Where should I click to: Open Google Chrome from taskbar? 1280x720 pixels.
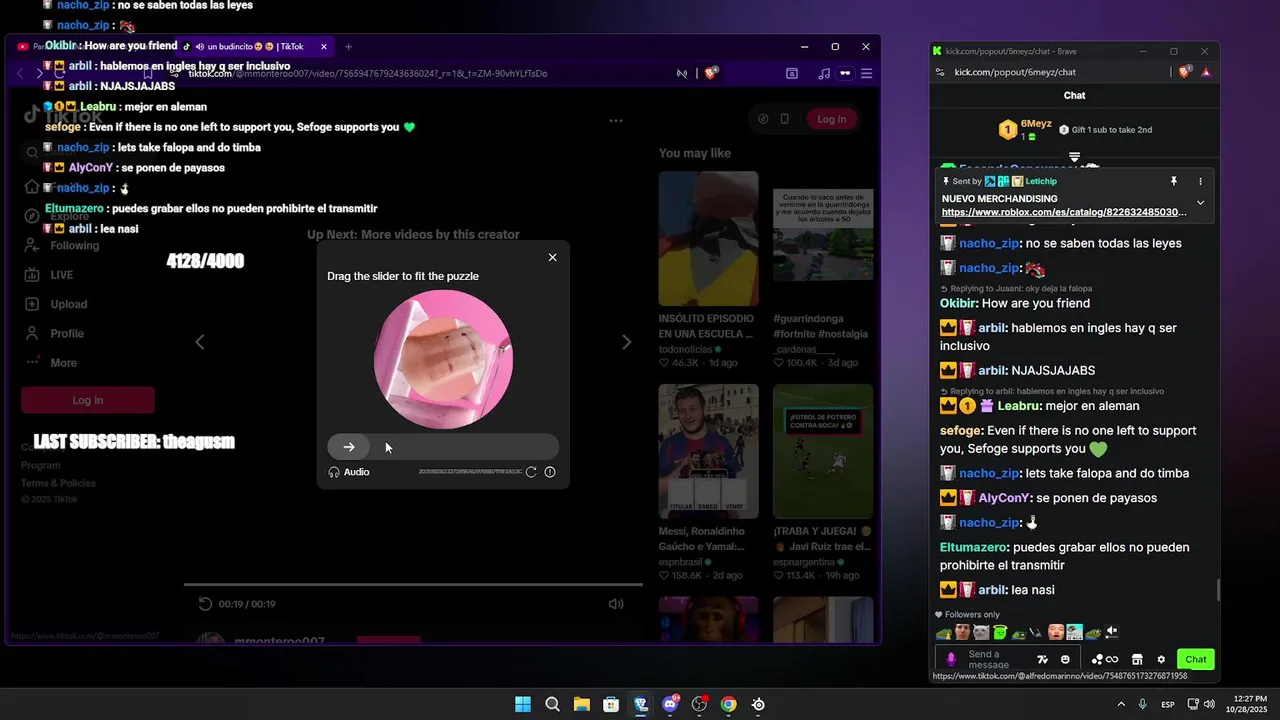point(729,704)
